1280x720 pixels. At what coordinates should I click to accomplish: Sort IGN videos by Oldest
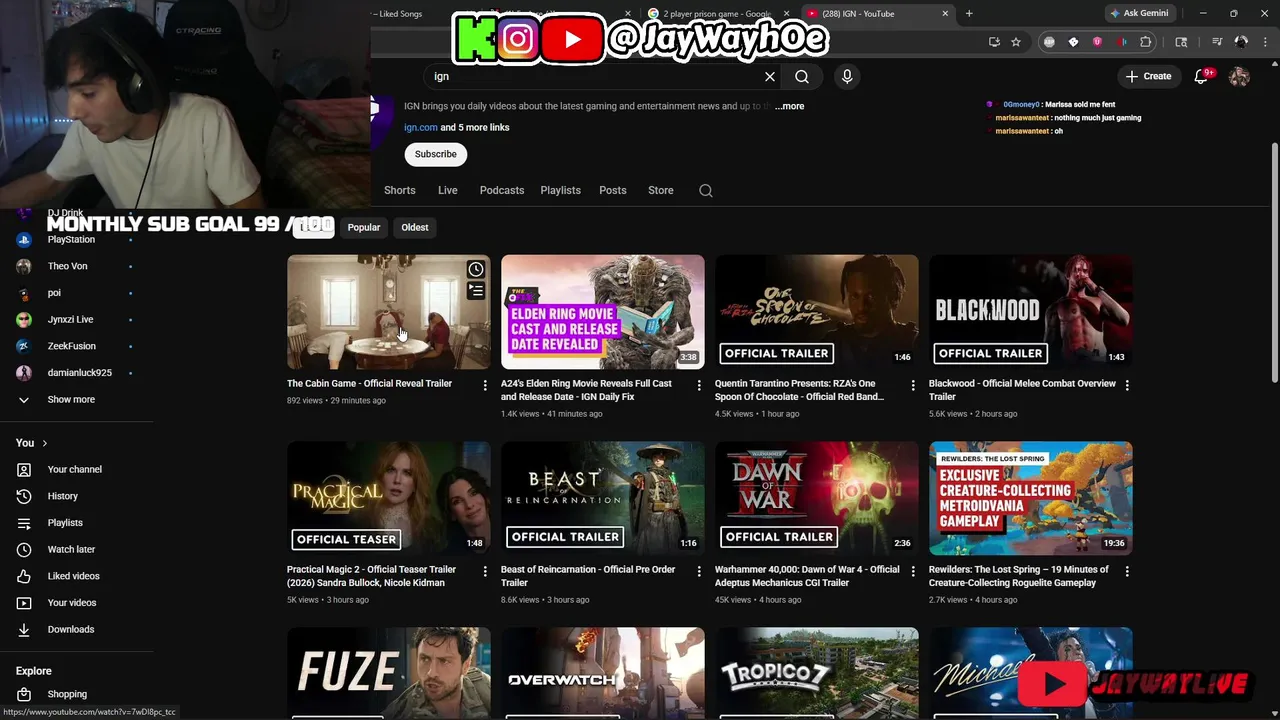(x=415, y=227)
